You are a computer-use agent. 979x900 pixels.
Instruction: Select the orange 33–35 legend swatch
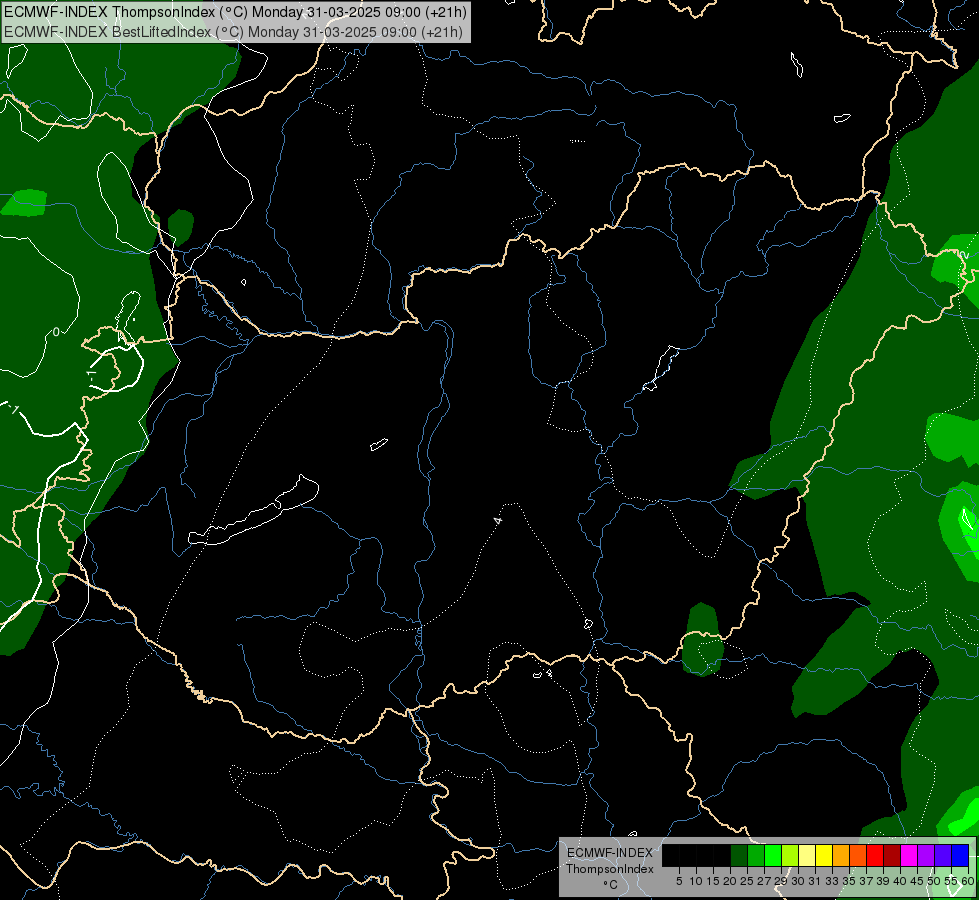point(841,855)
